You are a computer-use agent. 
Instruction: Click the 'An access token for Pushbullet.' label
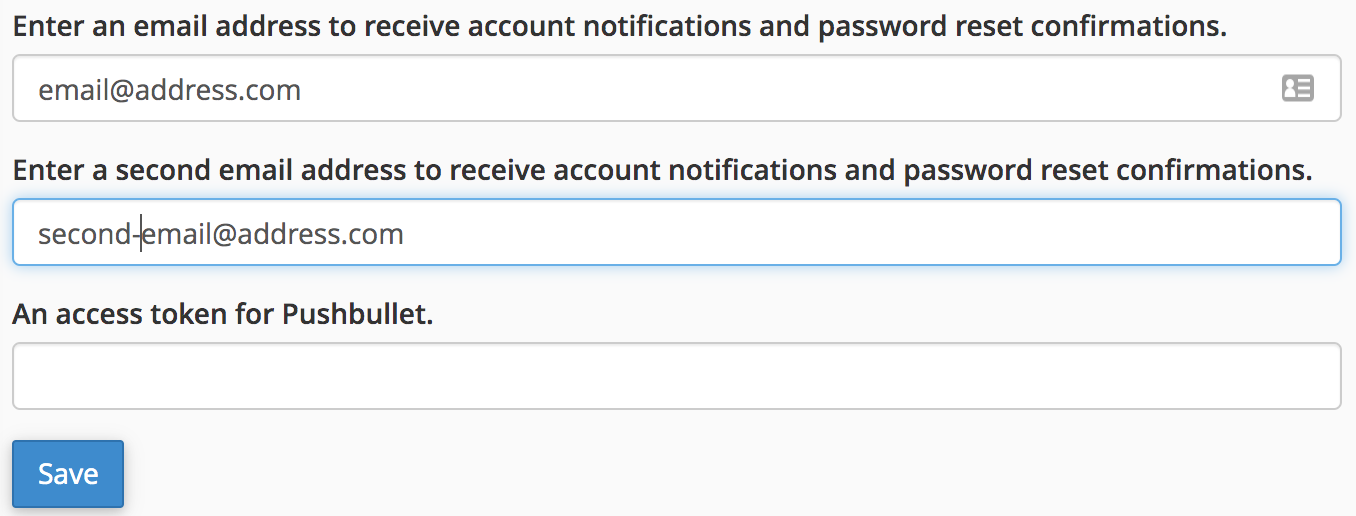[223, 316]
